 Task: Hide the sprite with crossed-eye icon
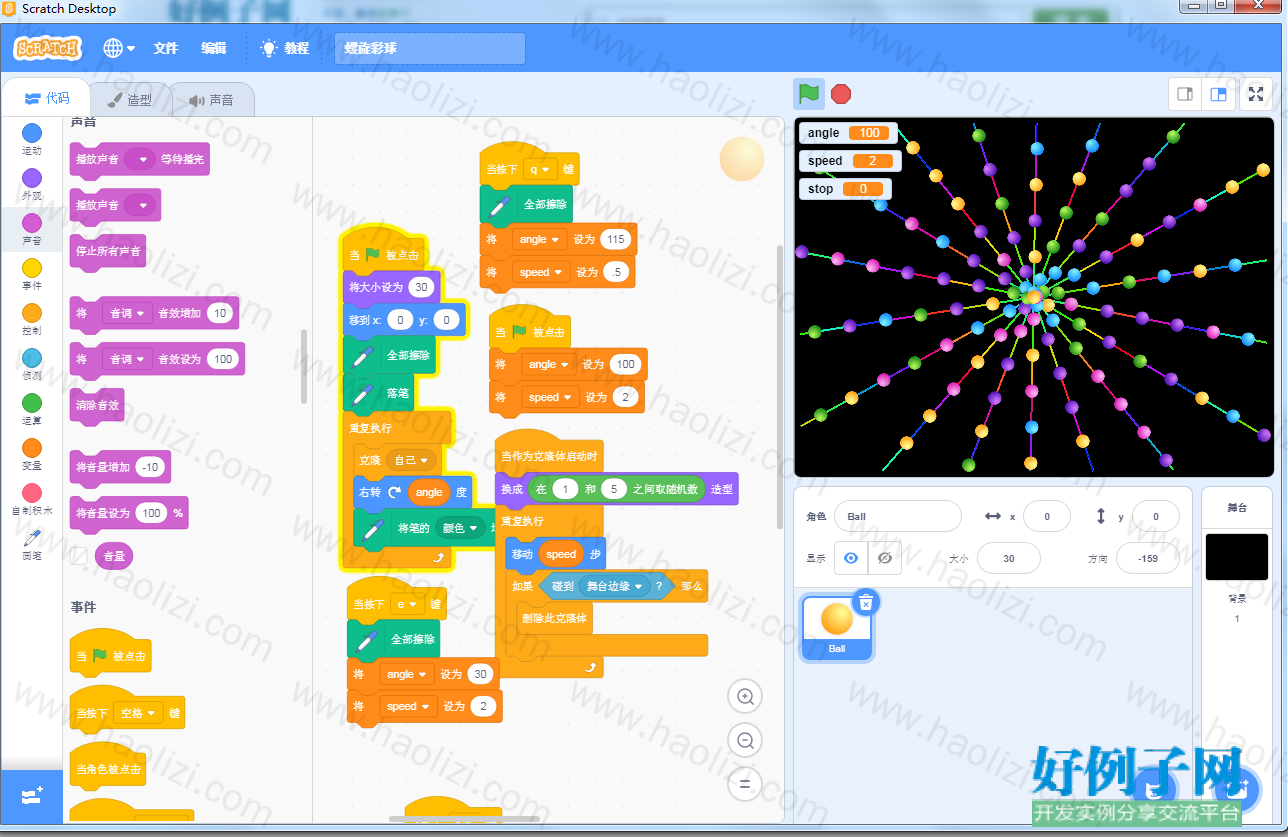pos(885,558)
